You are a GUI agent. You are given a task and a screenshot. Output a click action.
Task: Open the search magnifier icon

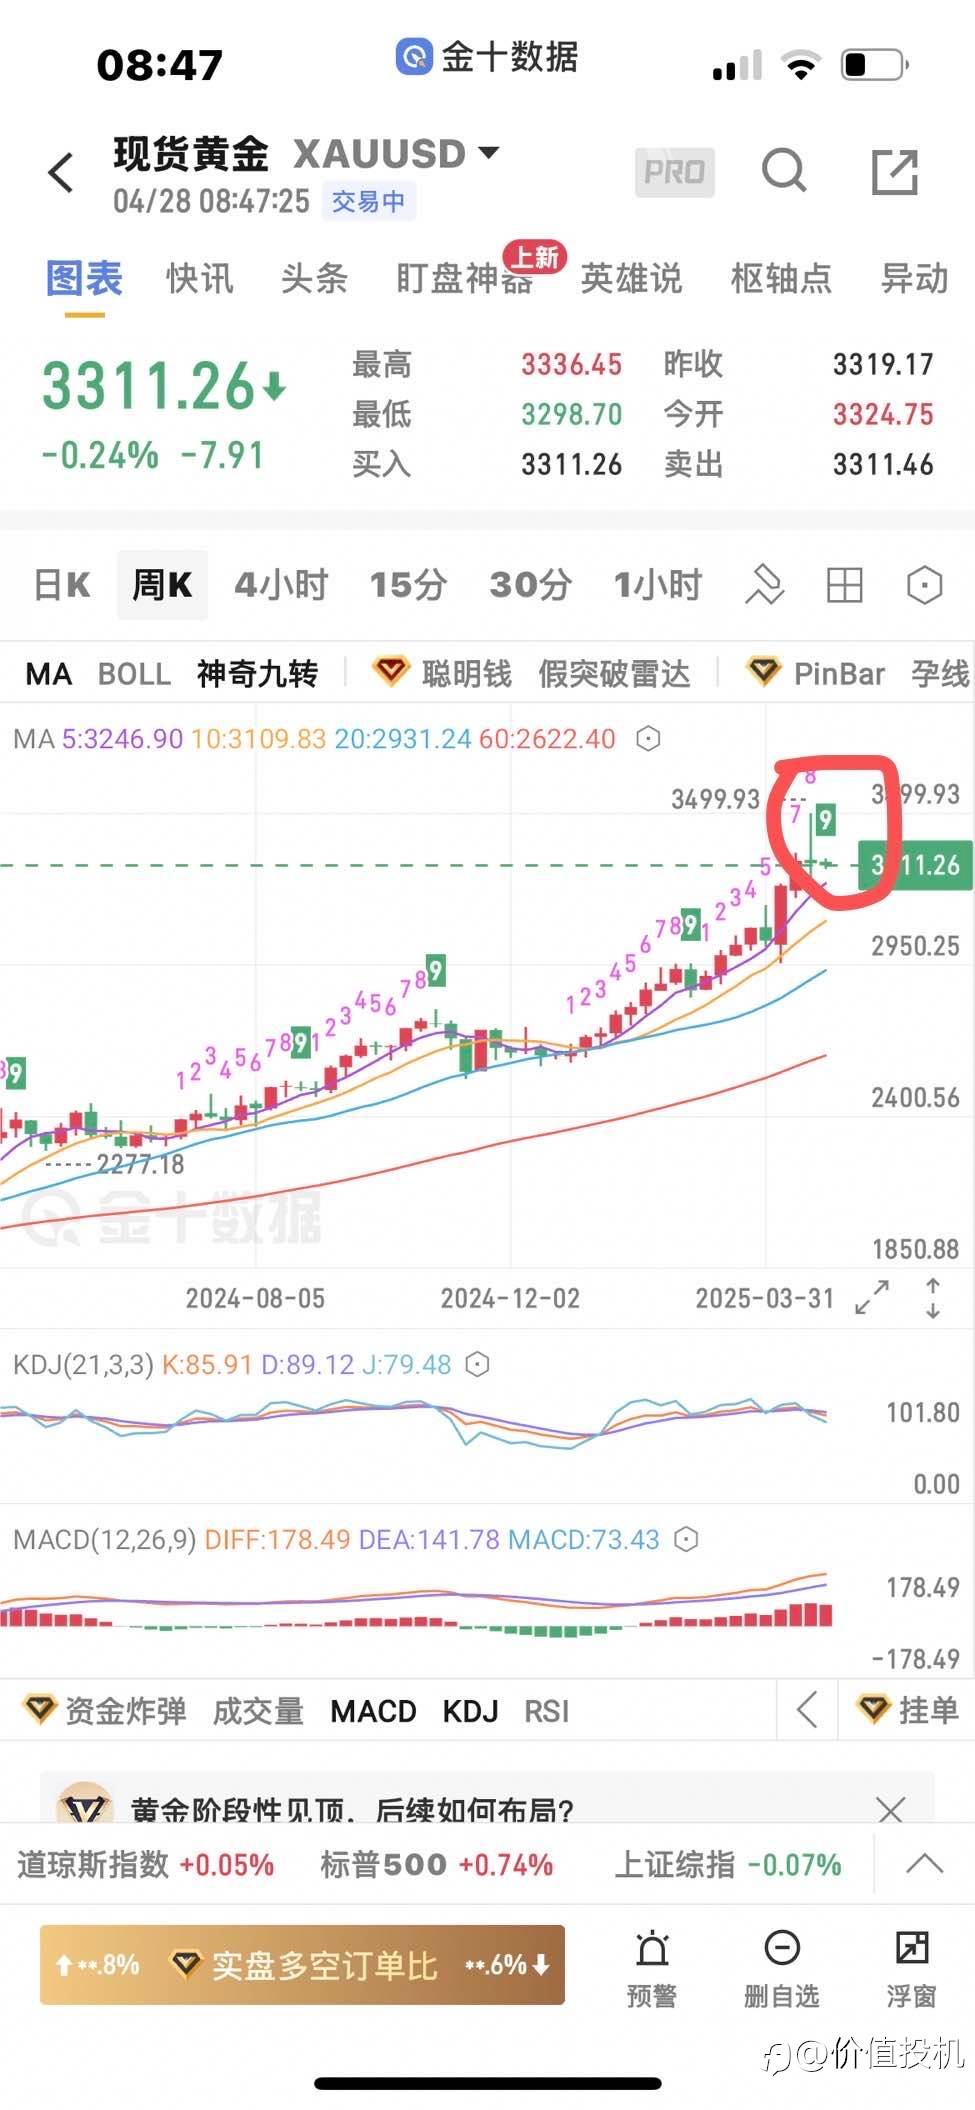click(x=784, y=171)
